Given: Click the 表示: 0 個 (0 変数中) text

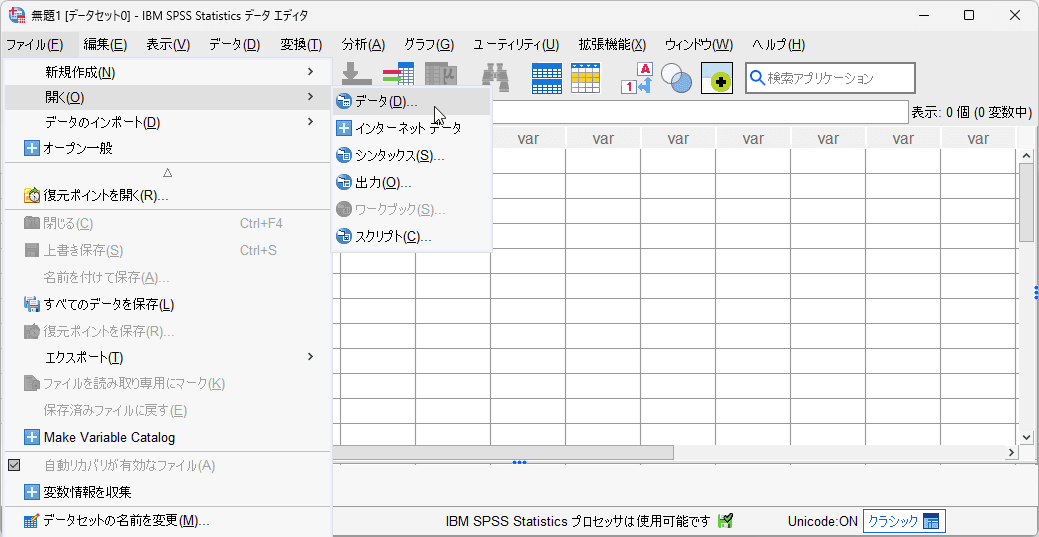Looking at the screenshot, I should (x=972, y=112).
